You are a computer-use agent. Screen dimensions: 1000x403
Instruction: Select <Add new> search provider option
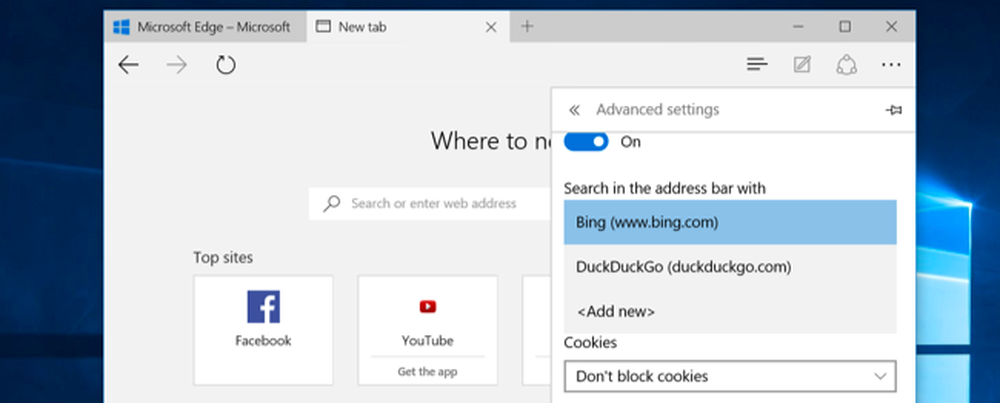(x=730, y=311)
